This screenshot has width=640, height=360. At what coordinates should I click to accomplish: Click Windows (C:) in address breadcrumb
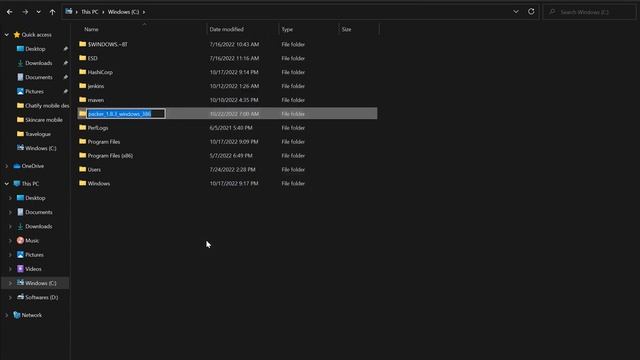pyautogui.click(x=123, y=12)
